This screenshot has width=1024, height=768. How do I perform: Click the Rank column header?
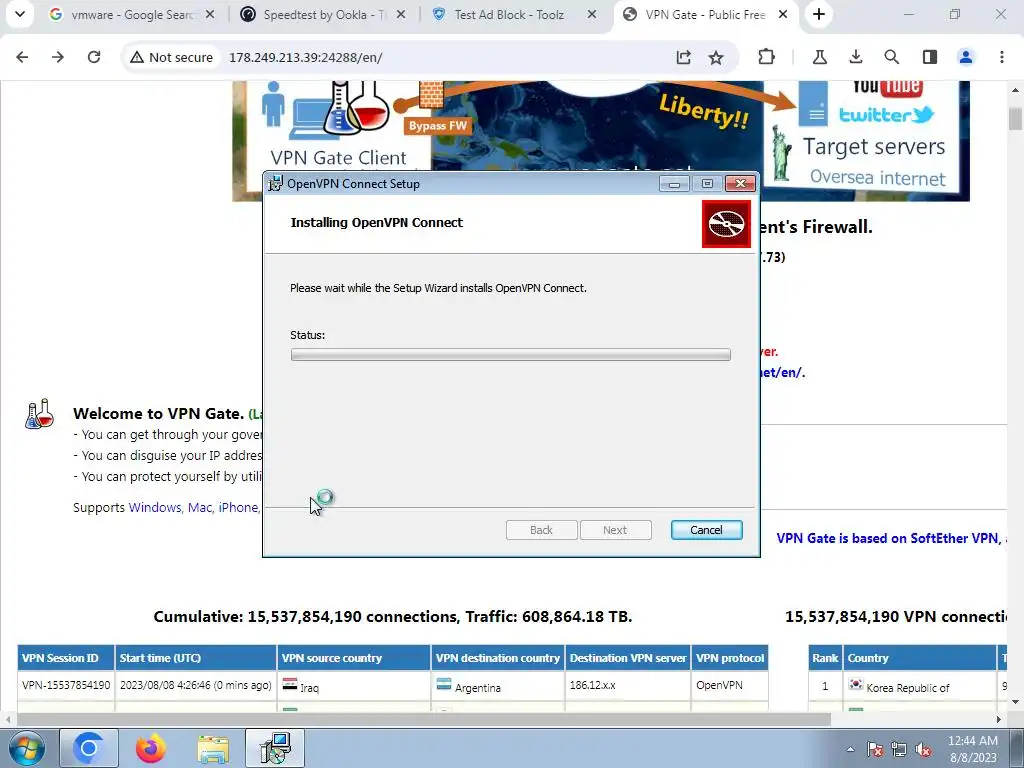825,658
